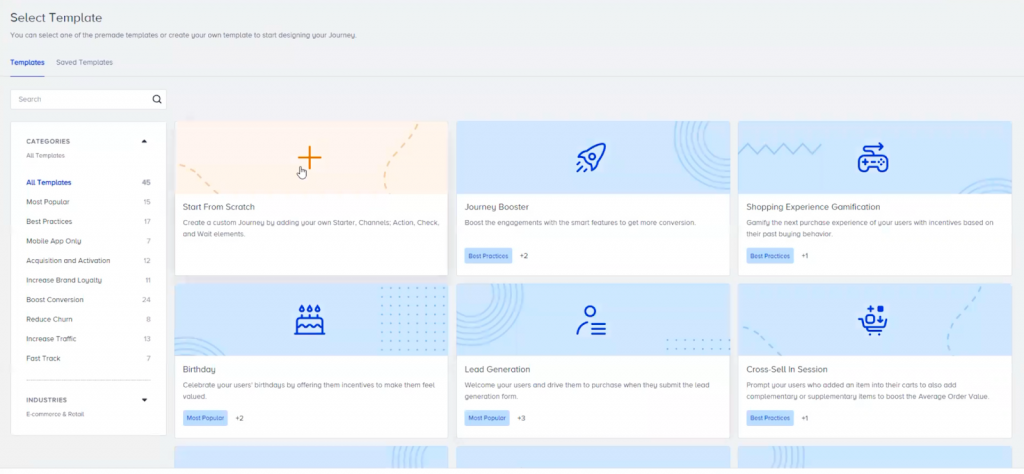Click the Most Popular tag on Birthday card
This screenshot has height=474, width=1024.
pos(206,418)
